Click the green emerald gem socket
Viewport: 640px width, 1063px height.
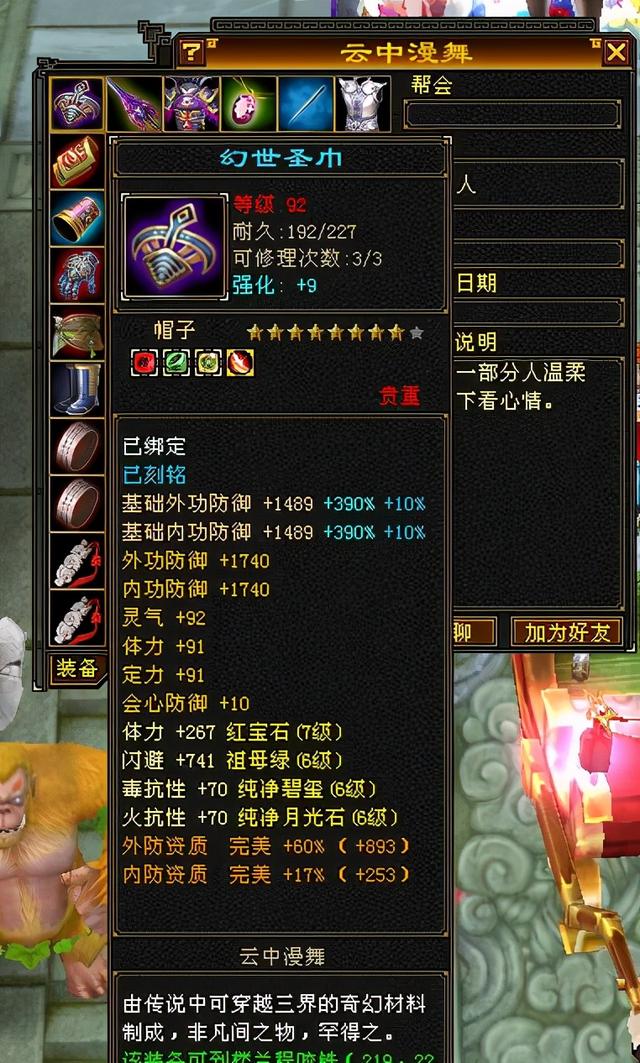(176, 363)
